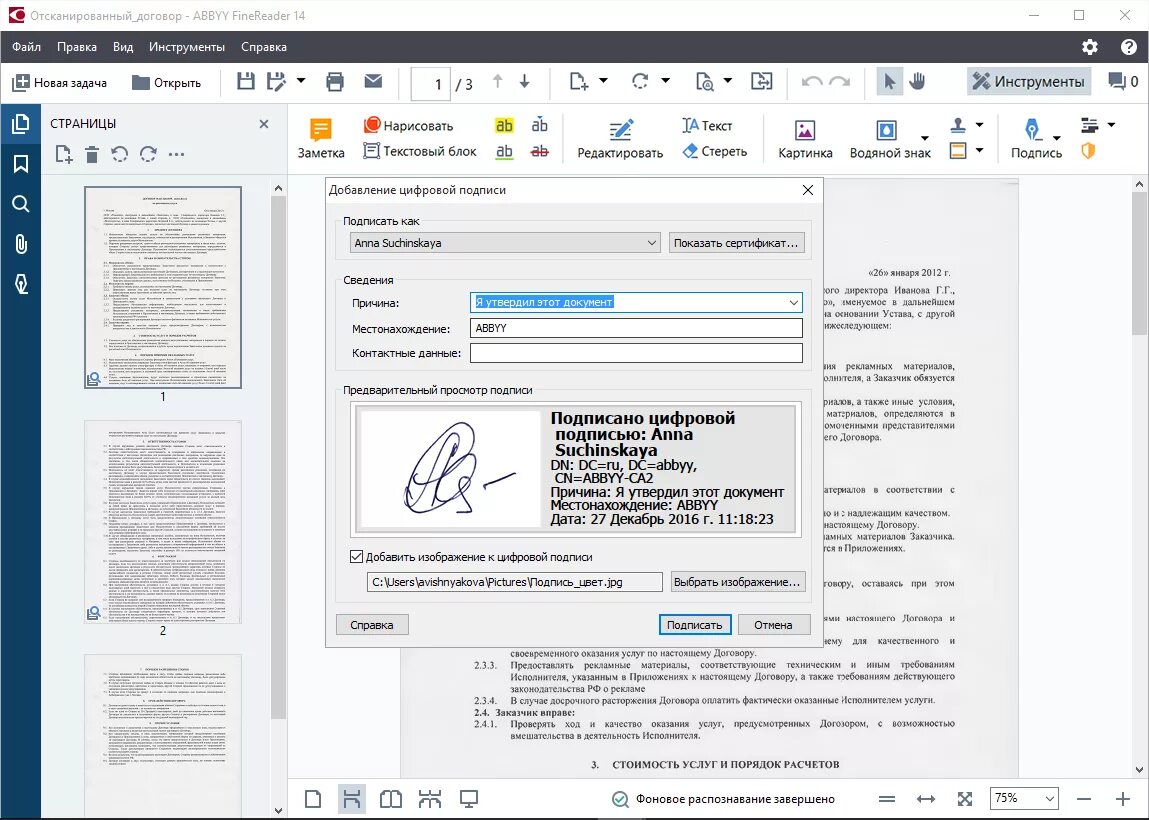
Task: Click the Заметка note tool
Action: pos(321,138)
